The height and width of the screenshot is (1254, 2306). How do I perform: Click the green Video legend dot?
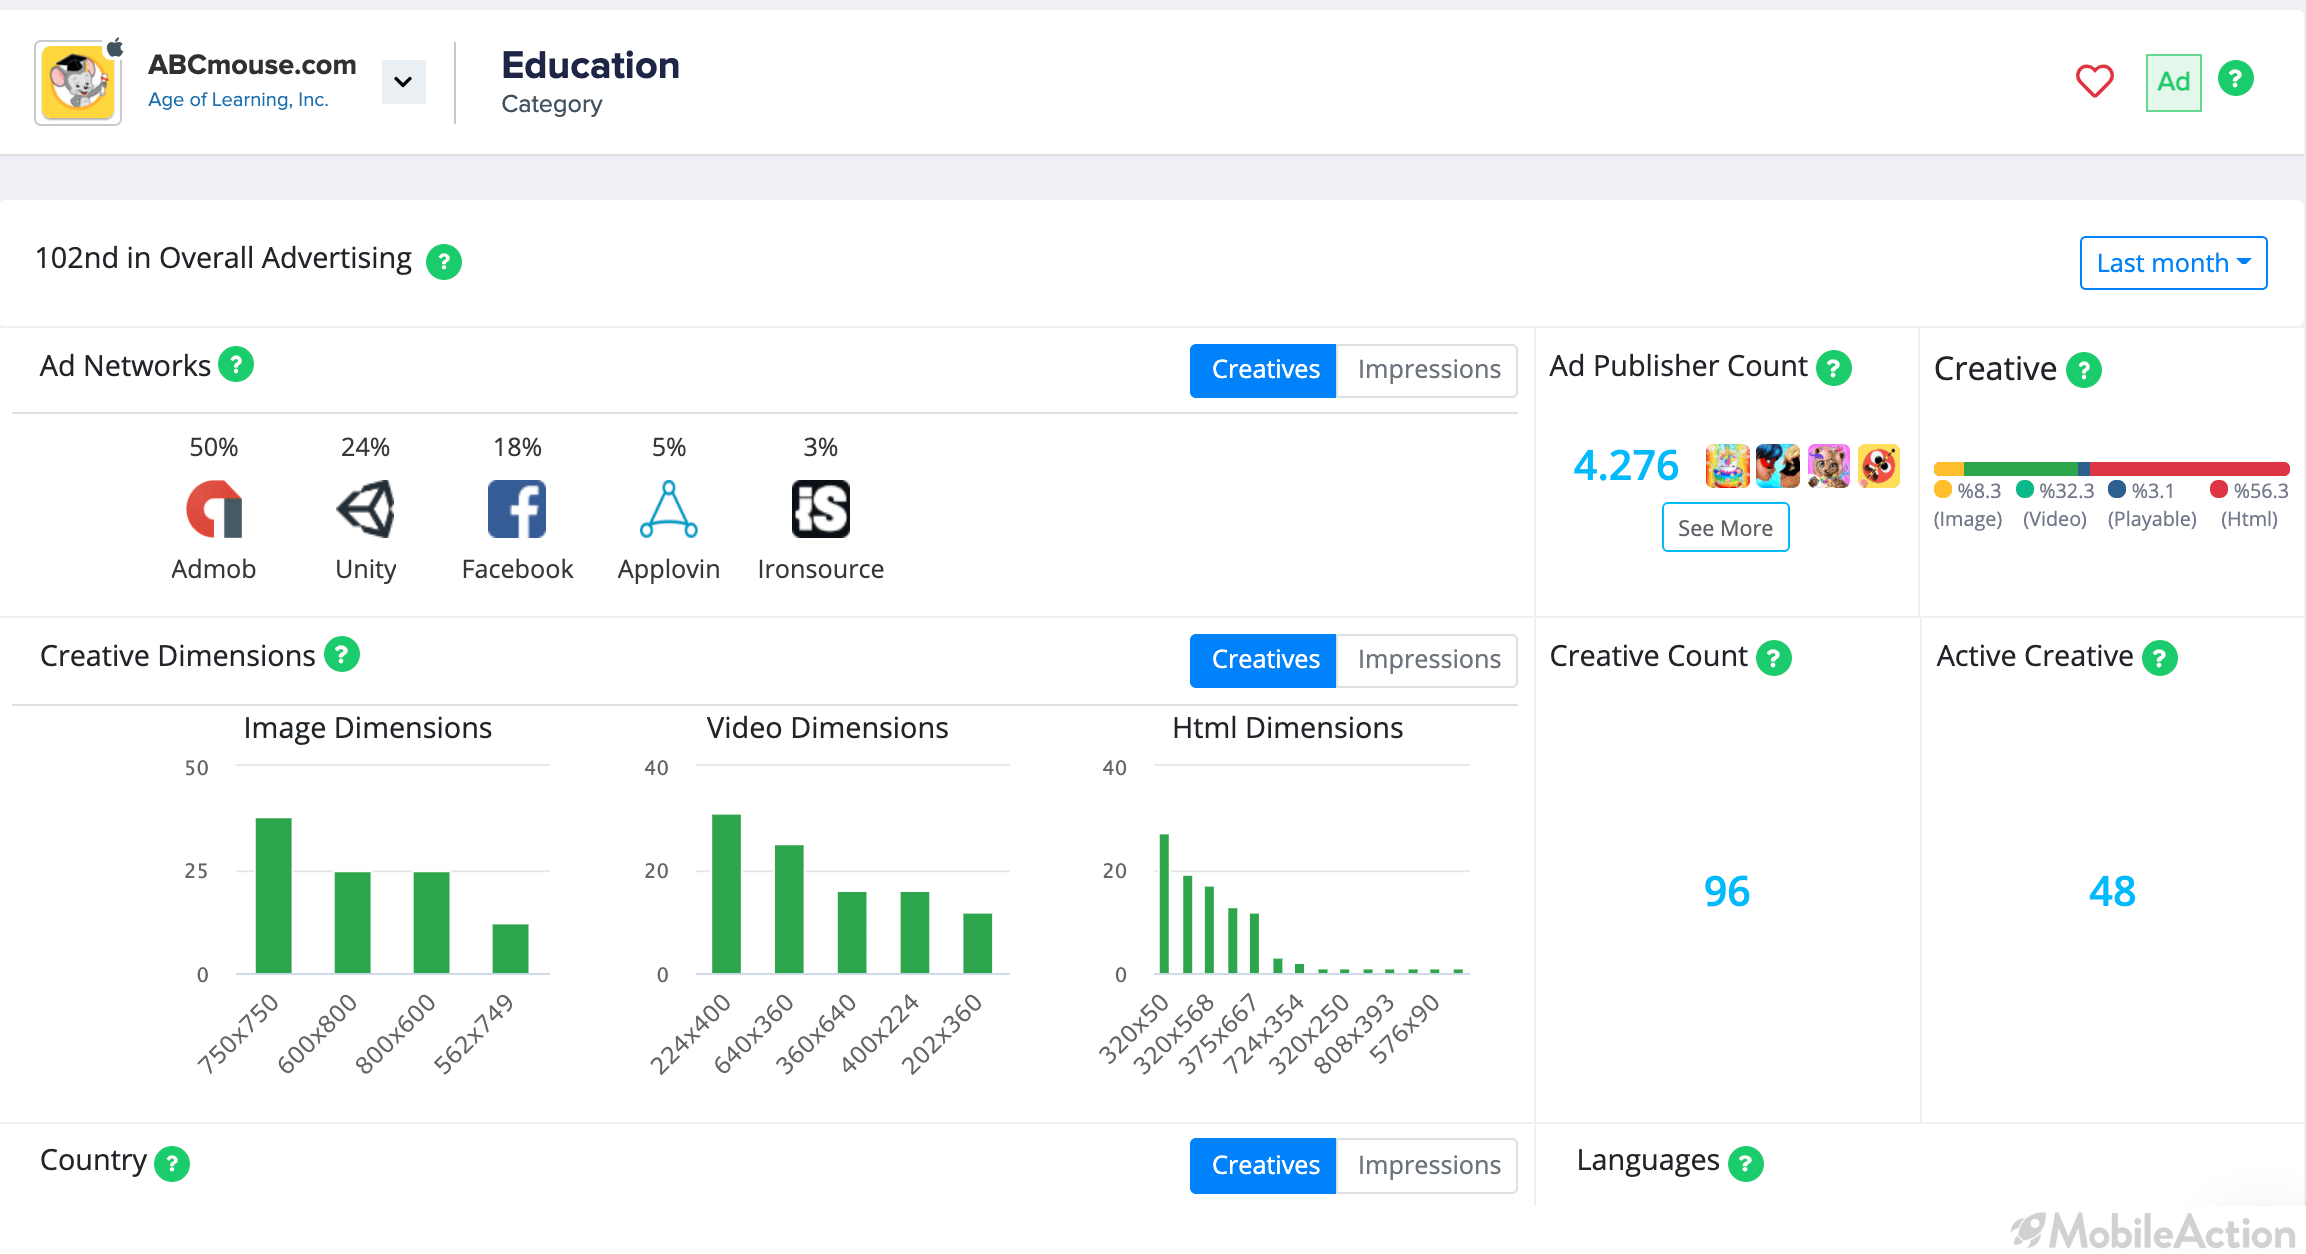tap(2025, 489)
